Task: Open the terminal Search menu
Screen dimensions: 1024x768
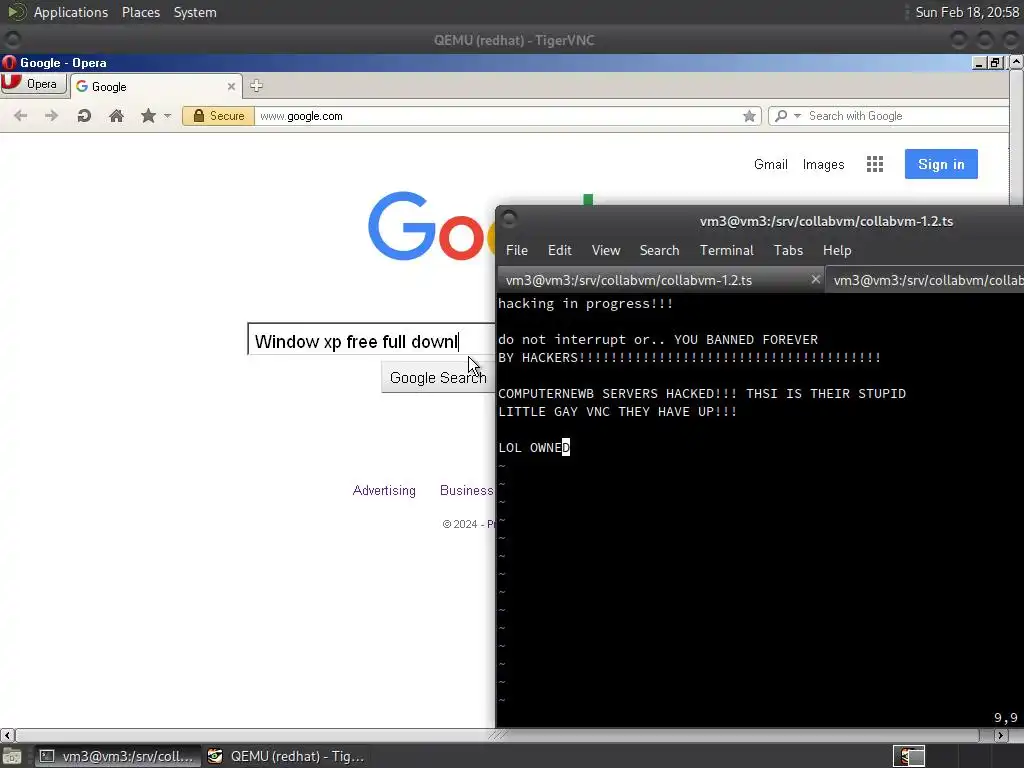Action: 659,250
